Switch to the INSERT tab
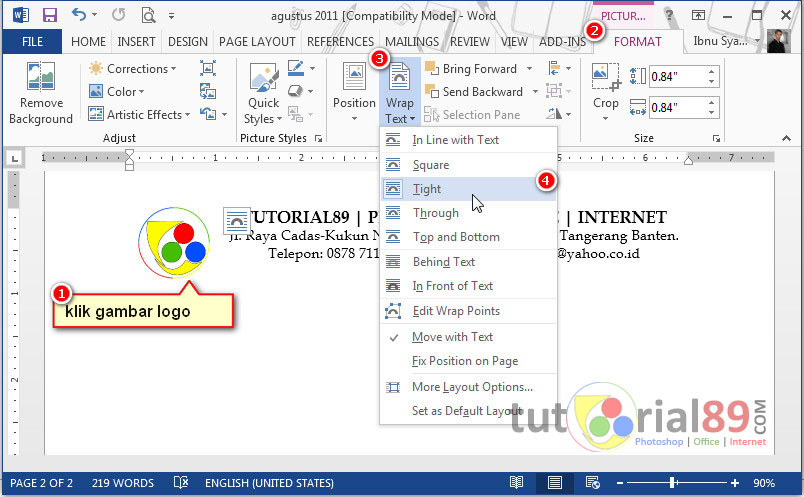The height and width of the screenshot is (497, 804). (x=136, y=42)
